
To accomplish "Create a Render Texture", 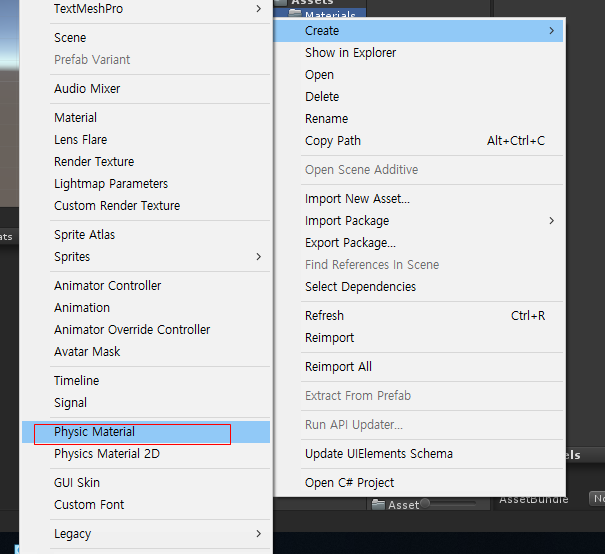I will tap(146, 162).
